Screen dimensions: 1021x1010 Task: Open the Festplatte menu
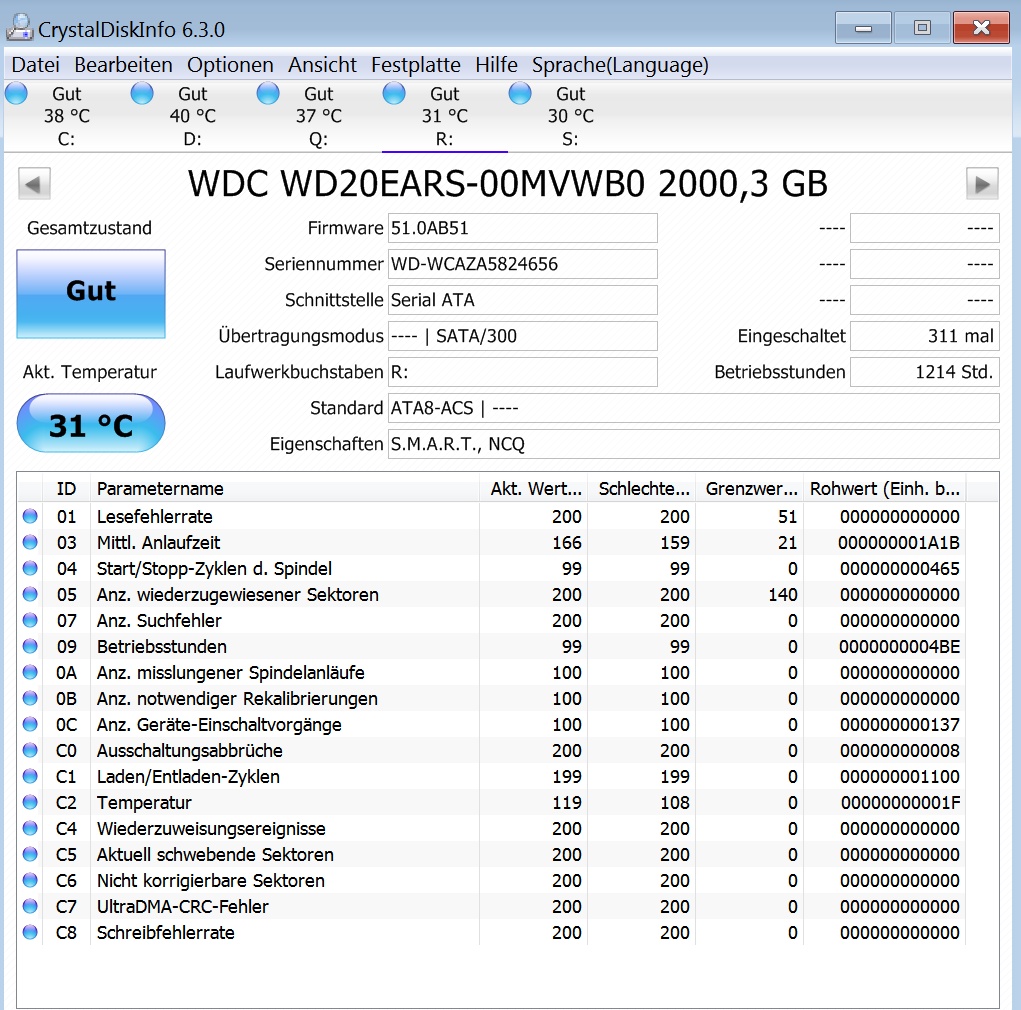(415, 65)
